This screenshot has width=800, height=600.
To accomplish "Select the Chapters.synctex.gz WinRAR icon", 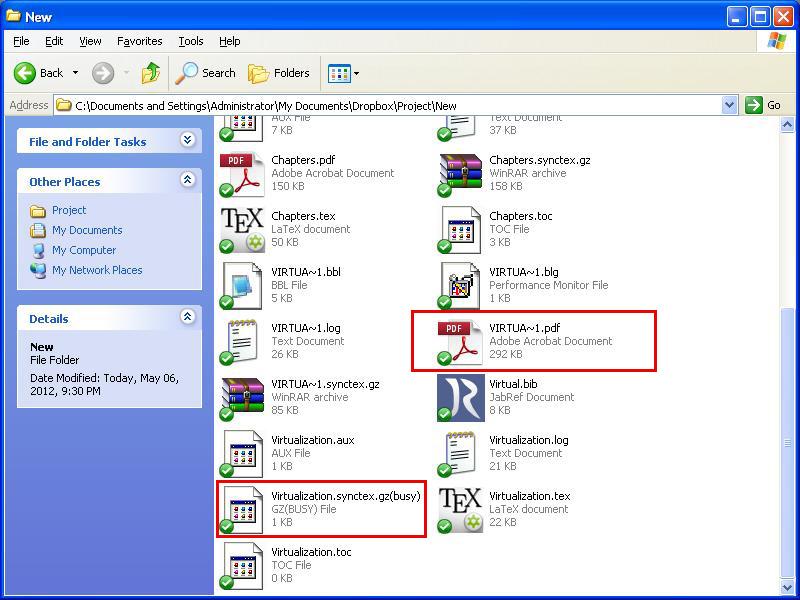I will [460, 174].
